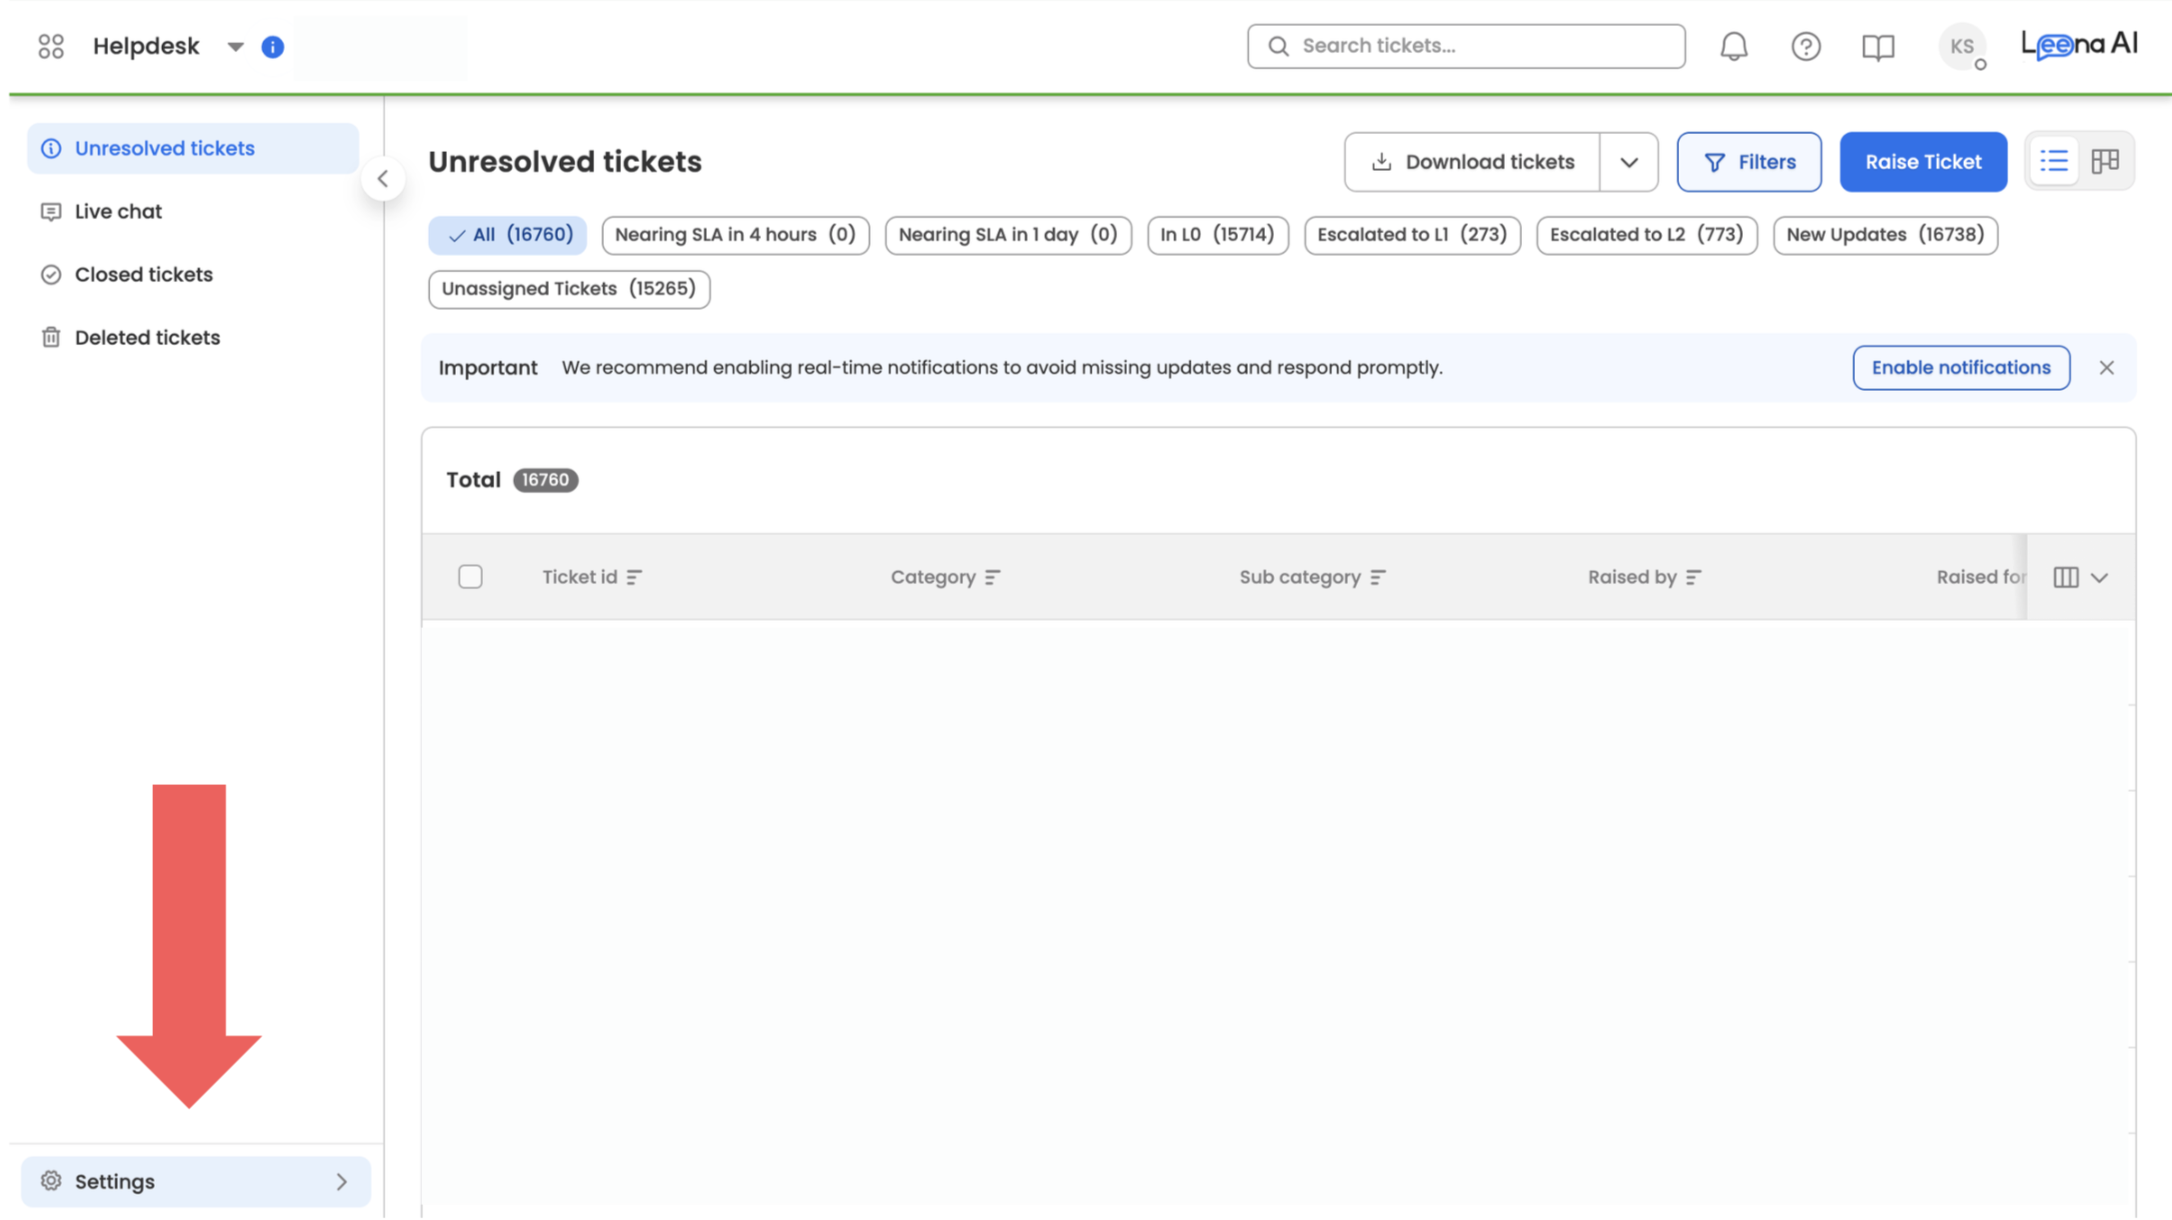Screen dimensions: 2172x1220
Task: Go to Live chat section
Action: [118, 212]
